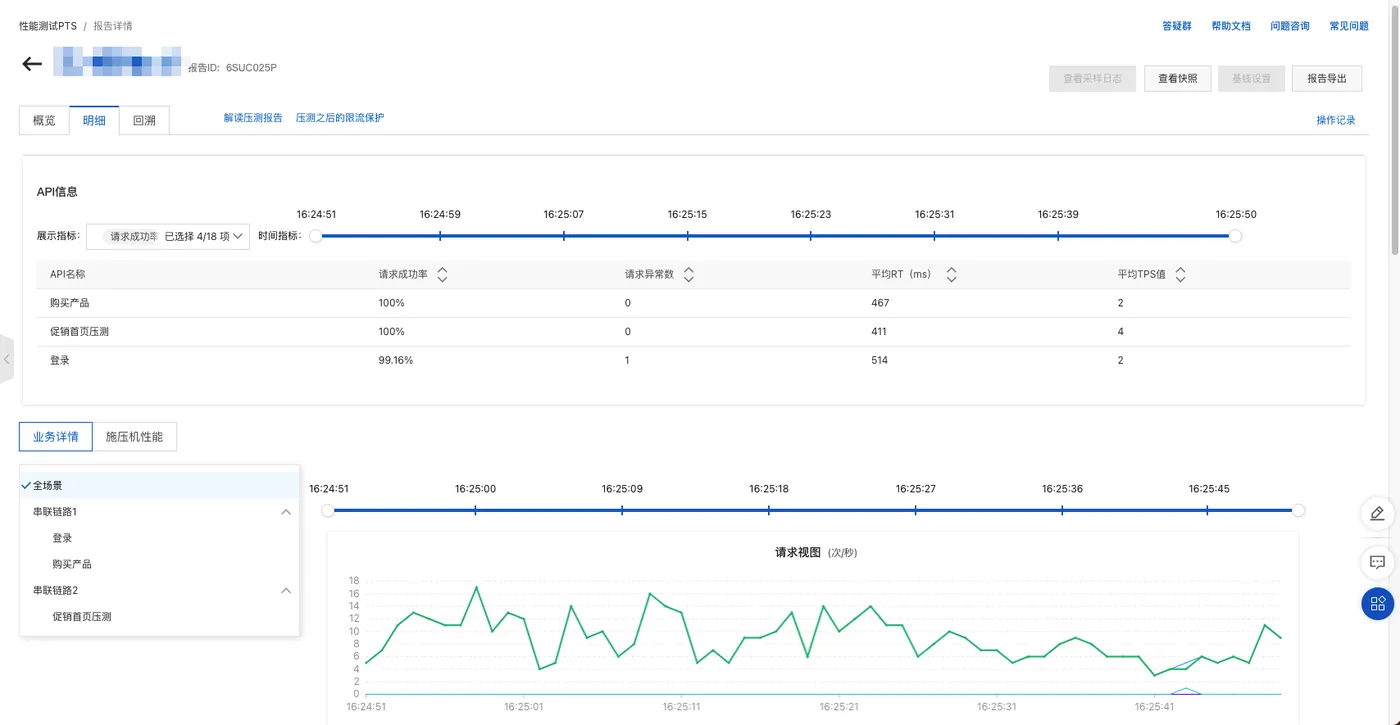Click the 99.16% success rate cell
This screenshot has height=725, width=1400.
pyautogui.click(x=396, y=360)
